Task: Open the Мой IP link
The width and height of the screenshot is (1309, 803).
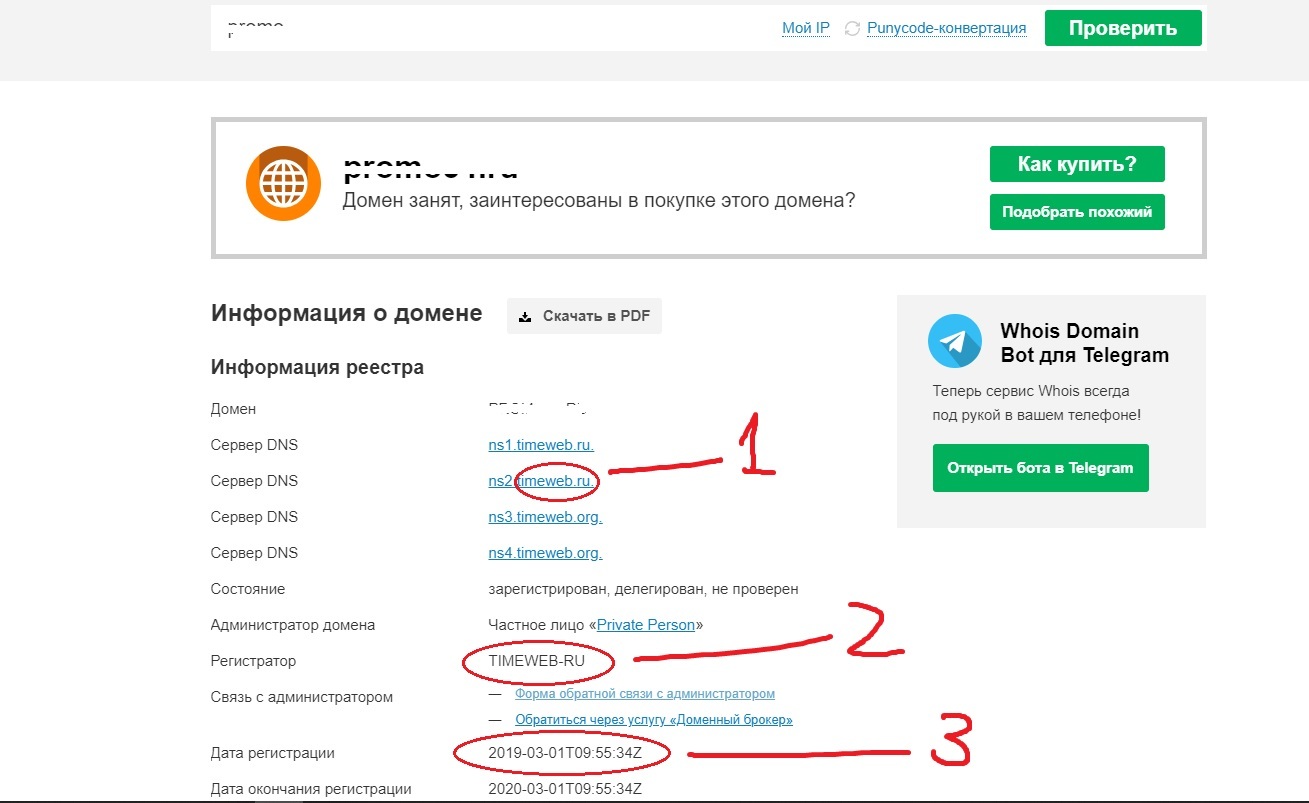Action: tap(806, 28)
